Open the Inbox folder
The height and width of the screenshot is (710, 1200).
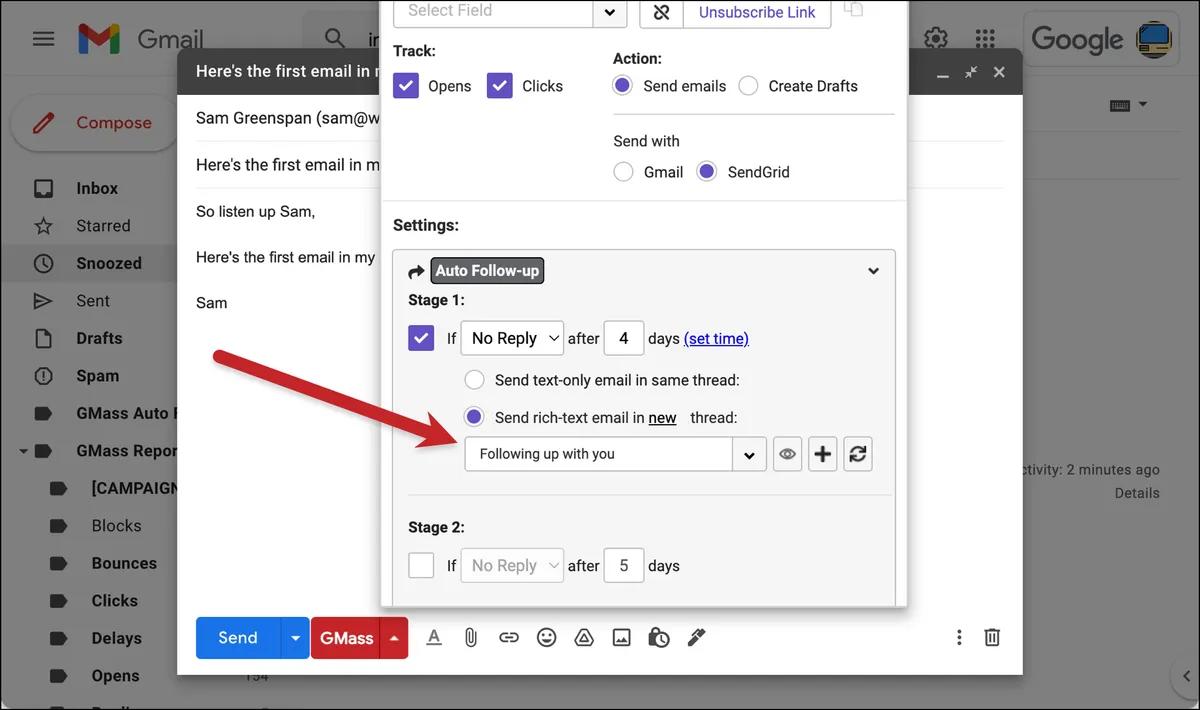pos(97,188)
